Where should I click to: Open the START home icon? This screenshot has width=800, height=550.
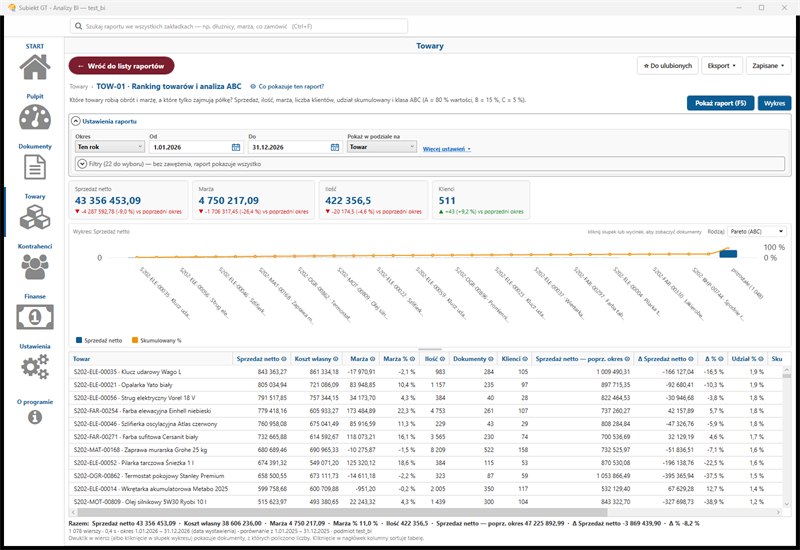tap(35, 67)
